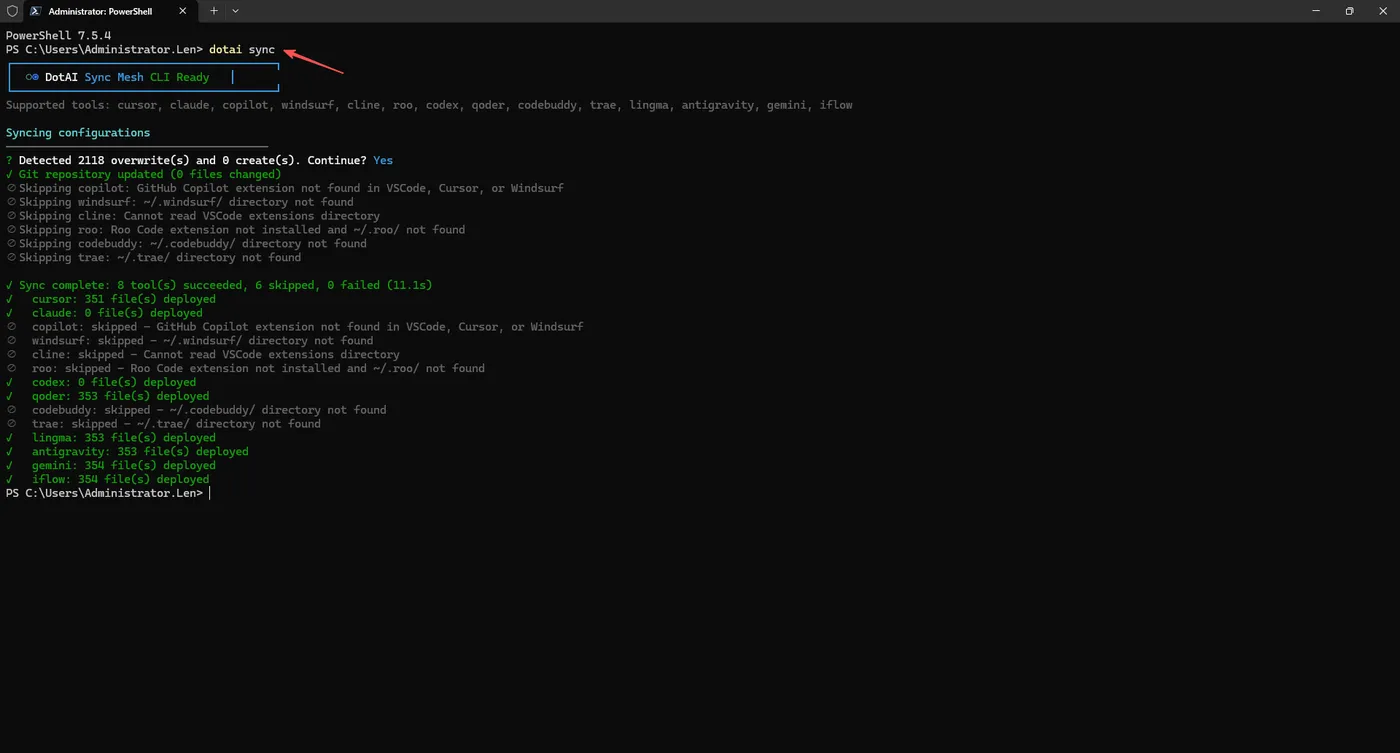Click the 'dotai sync' command text
Screen dimensions: 1400x753
(x=241, y=49)
